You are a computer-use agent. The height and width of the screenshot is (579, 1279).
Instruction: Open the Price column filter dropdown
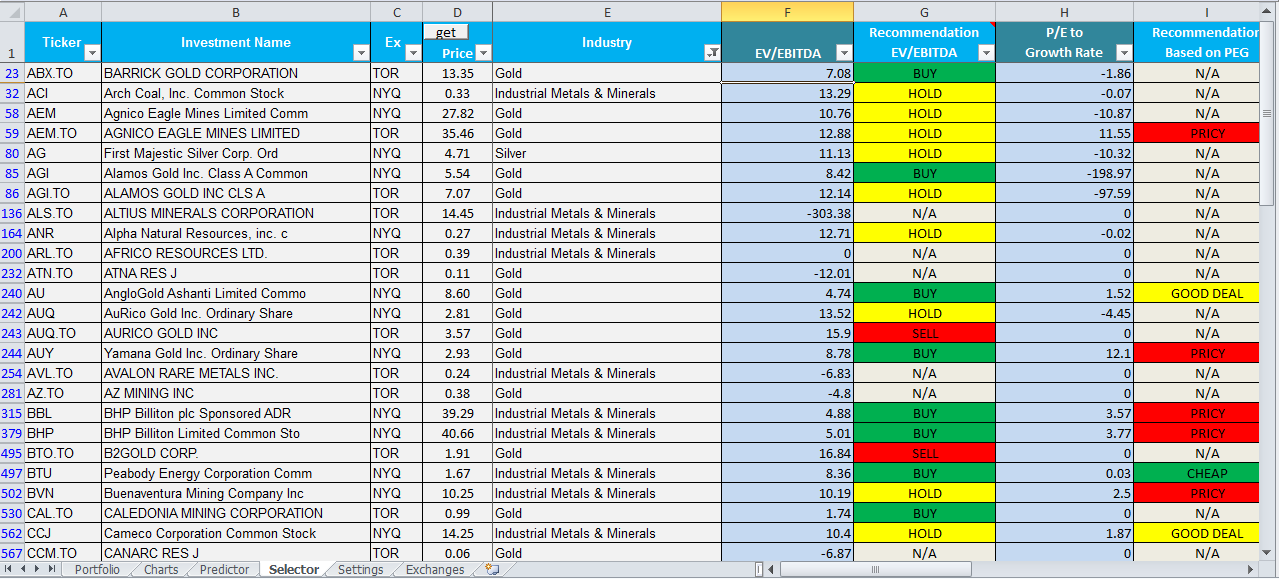click(483, 53)
